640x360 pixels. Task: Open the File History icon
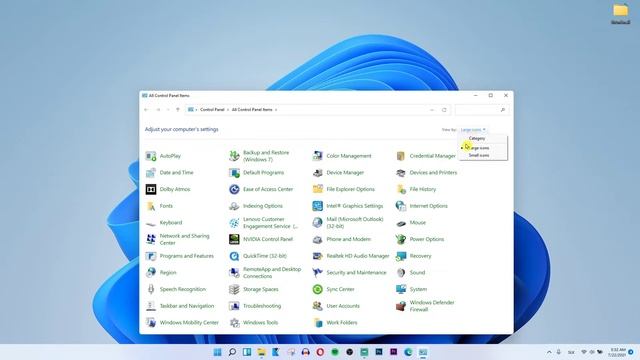coord(401,189)
